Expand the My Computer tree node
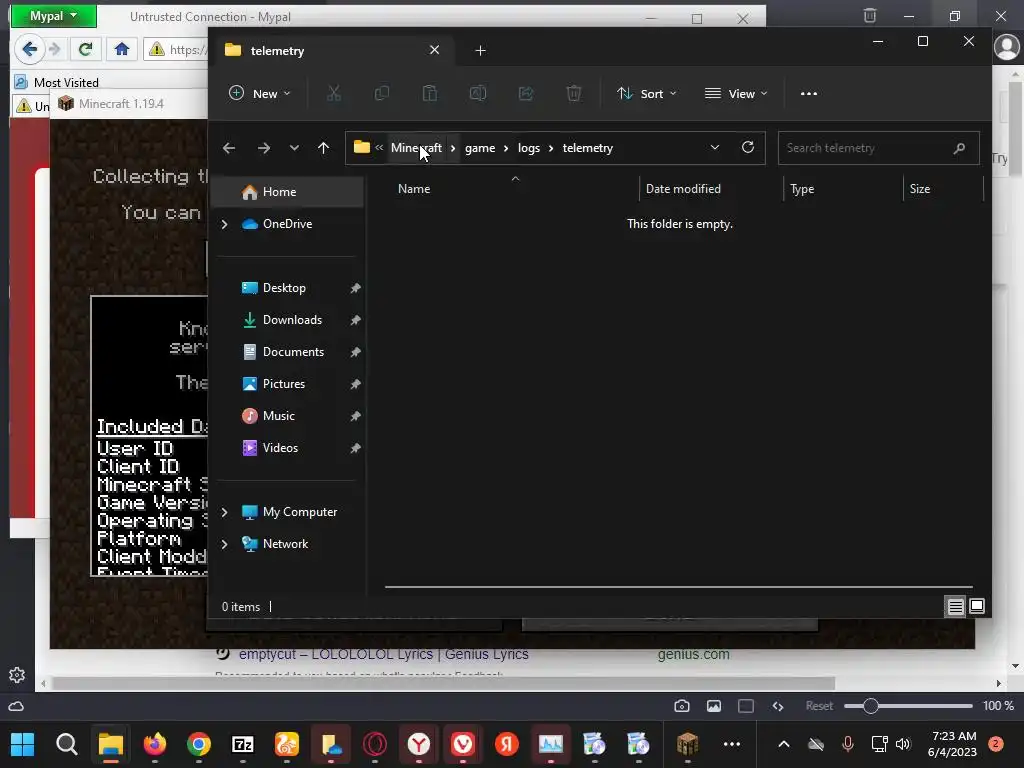Image resolution: width=1024 pixels, height=768 pixels. [x=224, y=512]
